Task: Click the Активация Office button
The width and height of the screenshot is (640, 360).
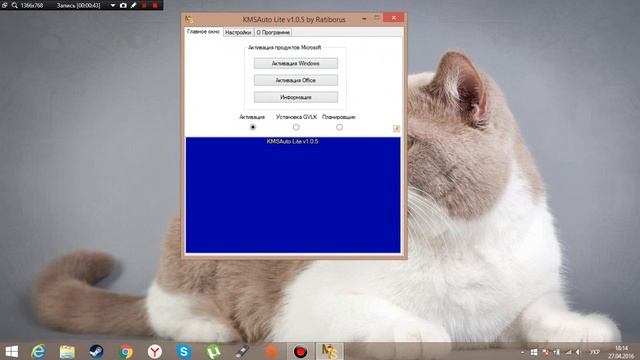Action: click(x=296, y=80)
